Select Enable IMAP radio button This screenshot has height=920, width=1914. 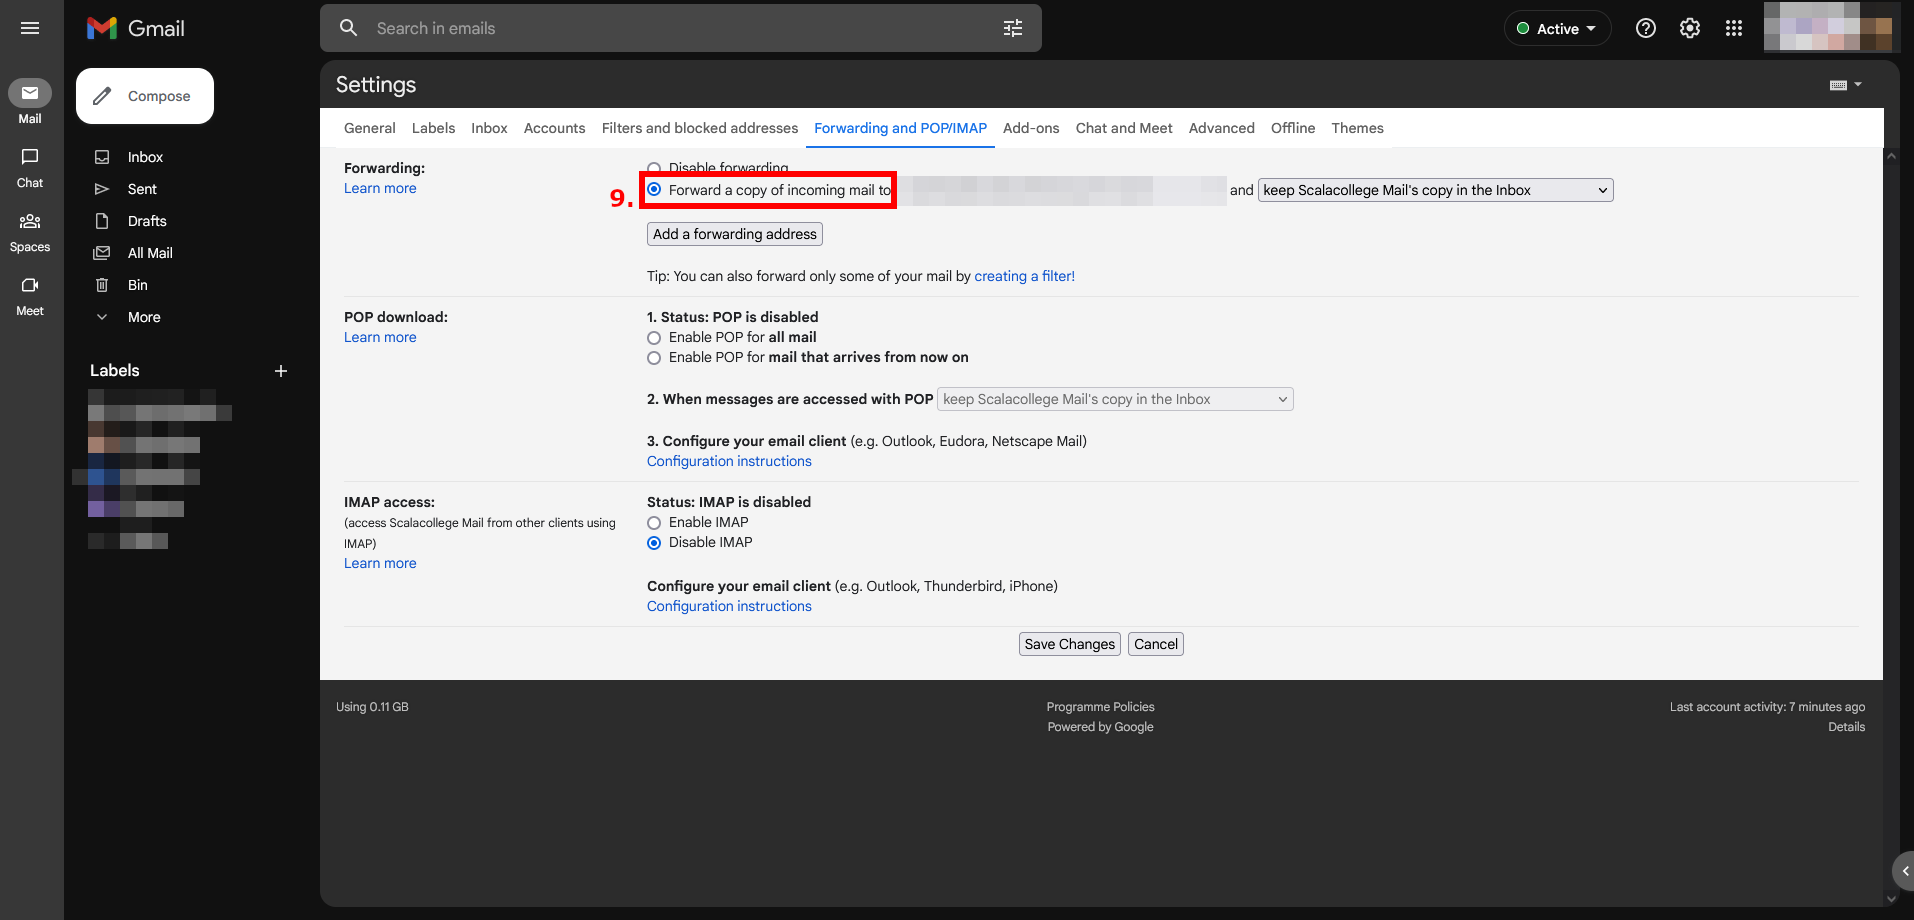654,523
